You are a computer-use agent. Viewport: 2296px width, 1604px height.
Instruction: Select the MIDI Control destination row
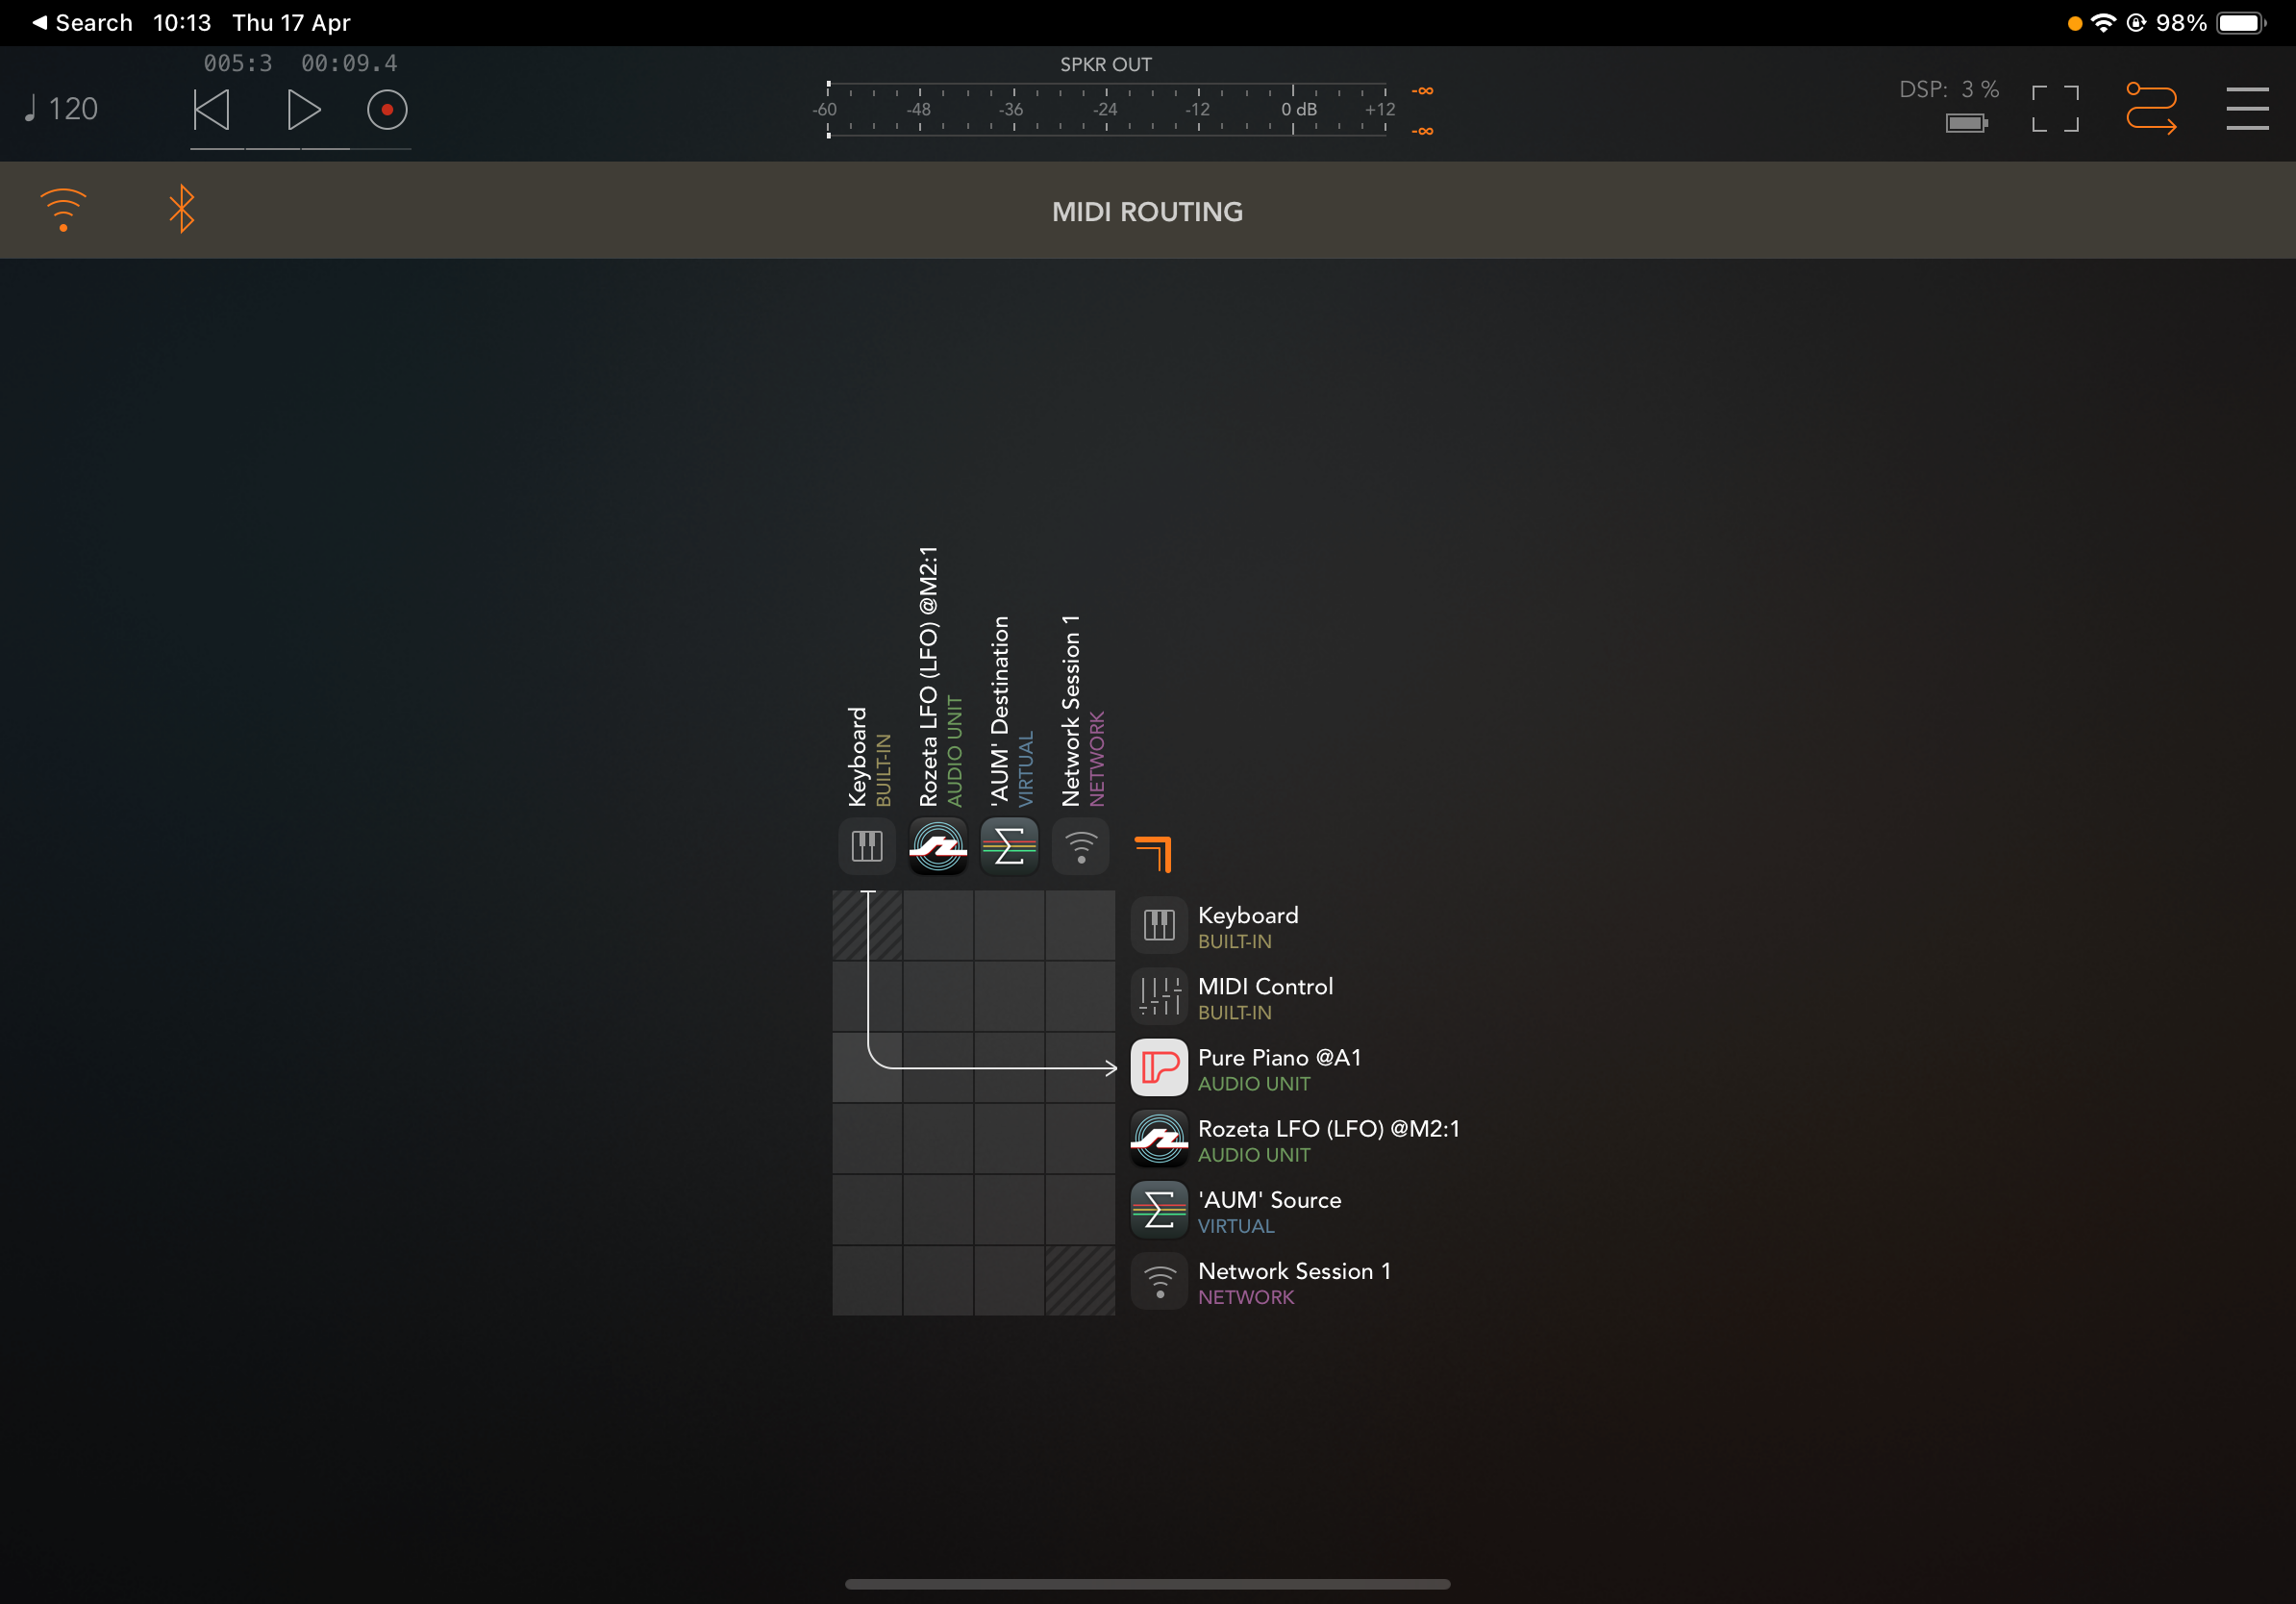tap(1264, 997)
